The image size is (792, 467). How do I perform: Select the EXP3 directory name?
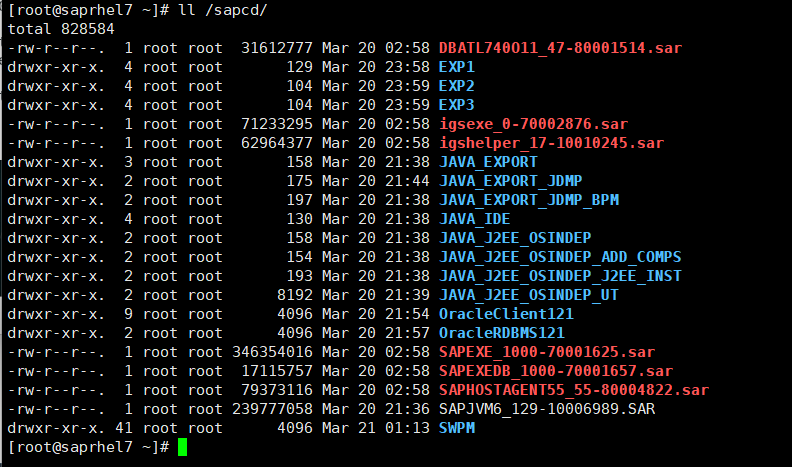coord(457,105)
